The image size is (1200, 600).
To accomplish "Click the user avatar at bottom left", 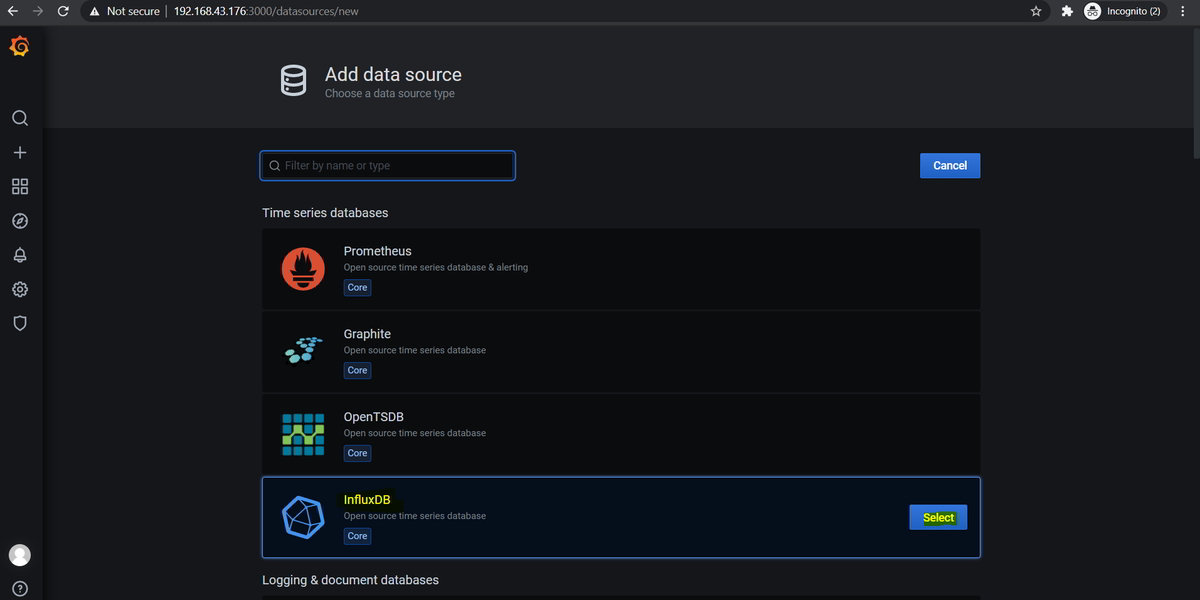I will click(20, 554).
